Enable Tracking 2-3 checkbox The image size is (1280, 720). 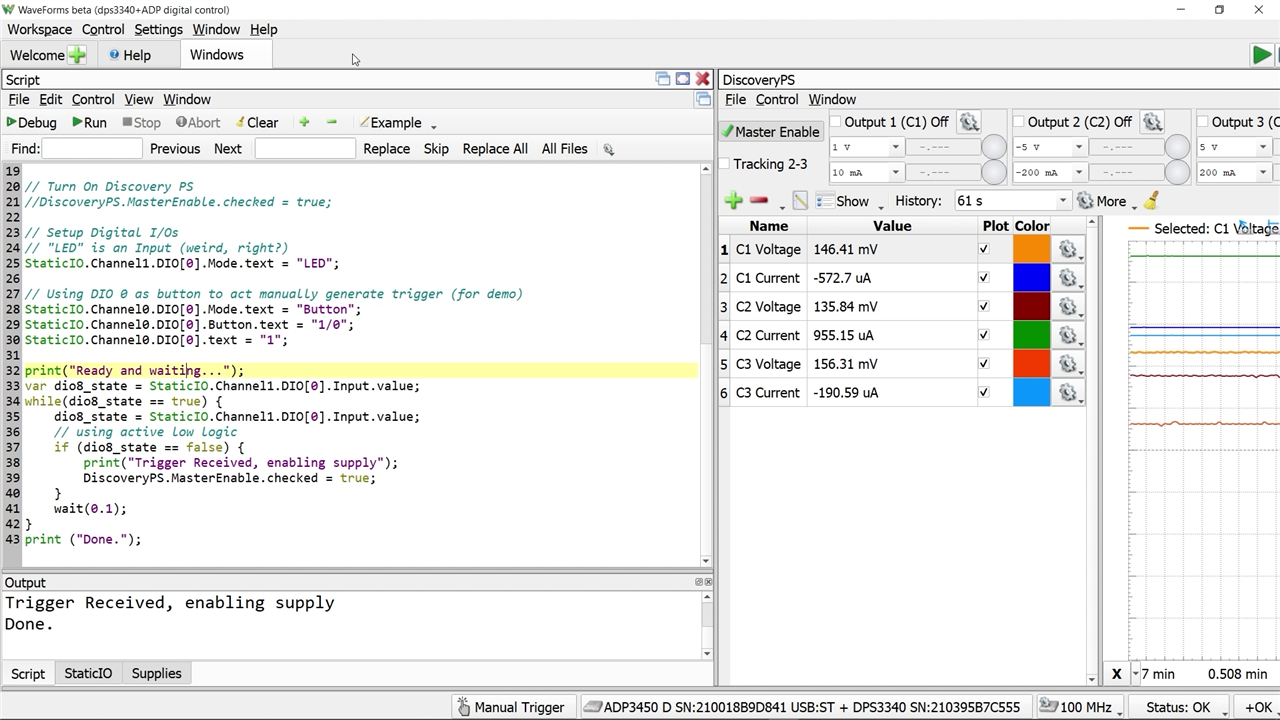tap(725, 164)
